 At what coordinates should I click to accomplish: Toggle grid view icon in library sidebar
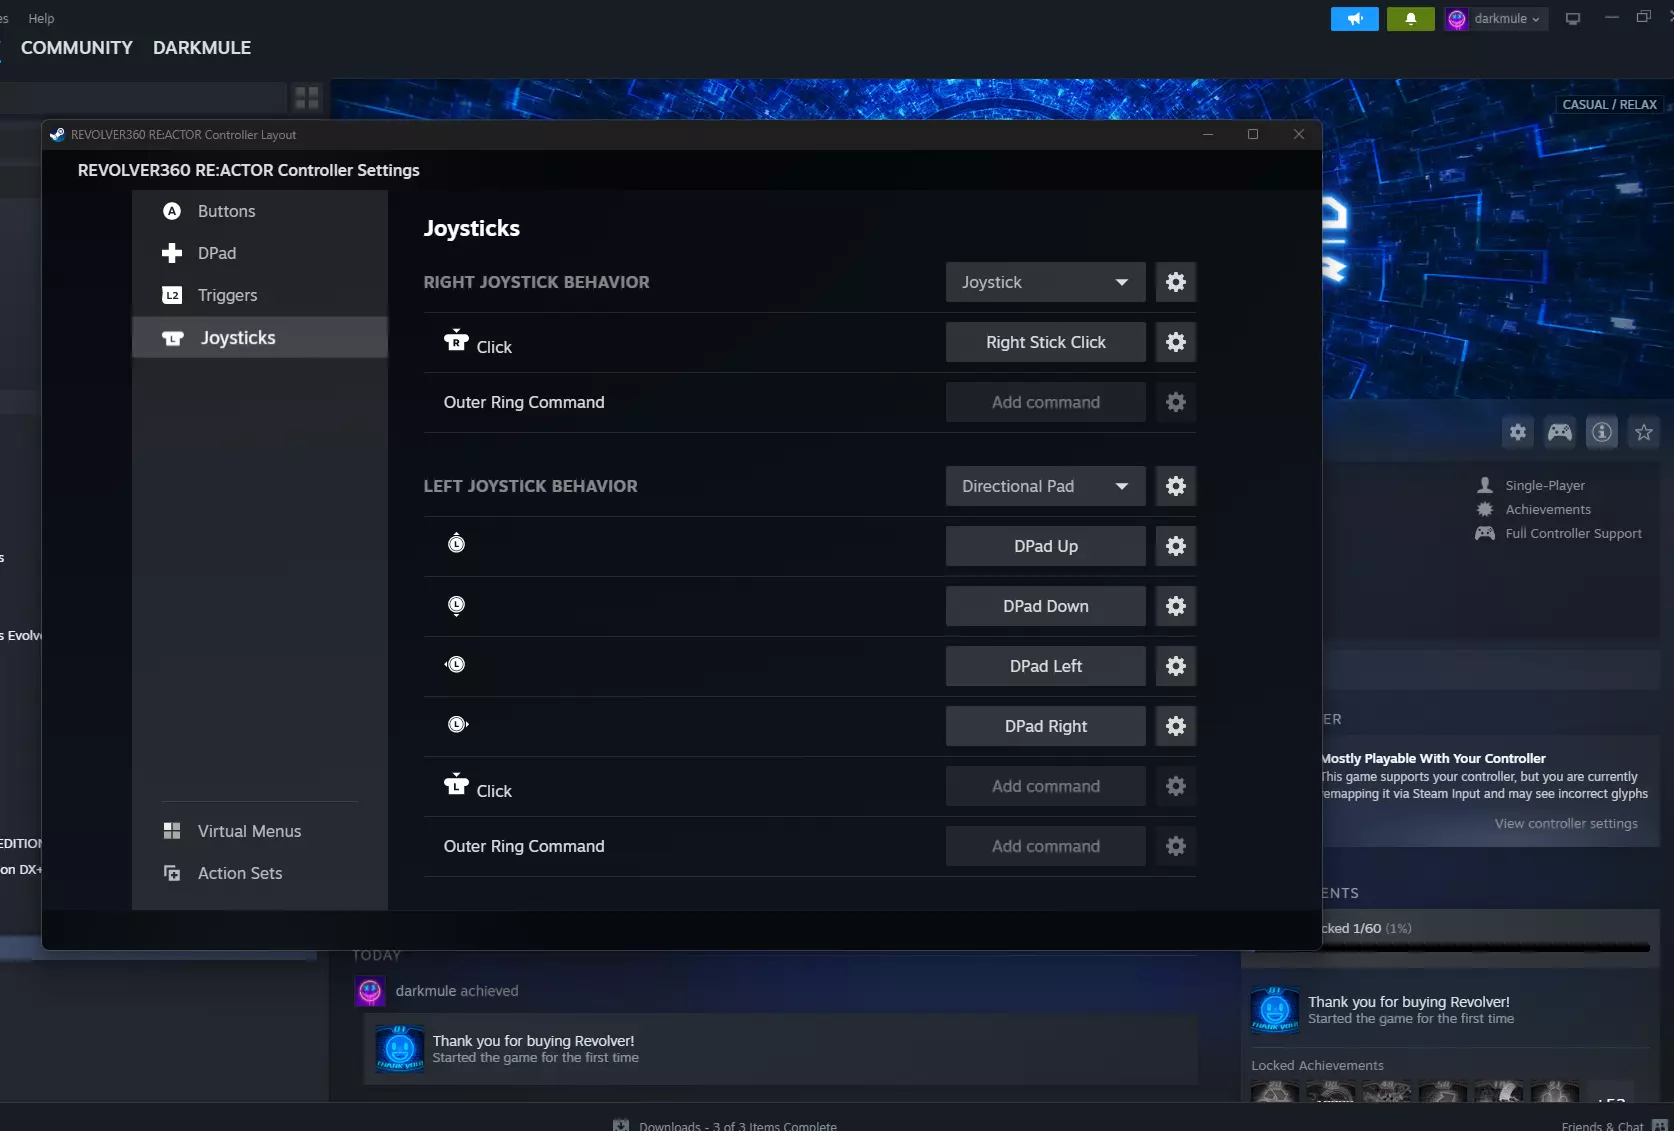pyautogui.click(x=307, y=97)
